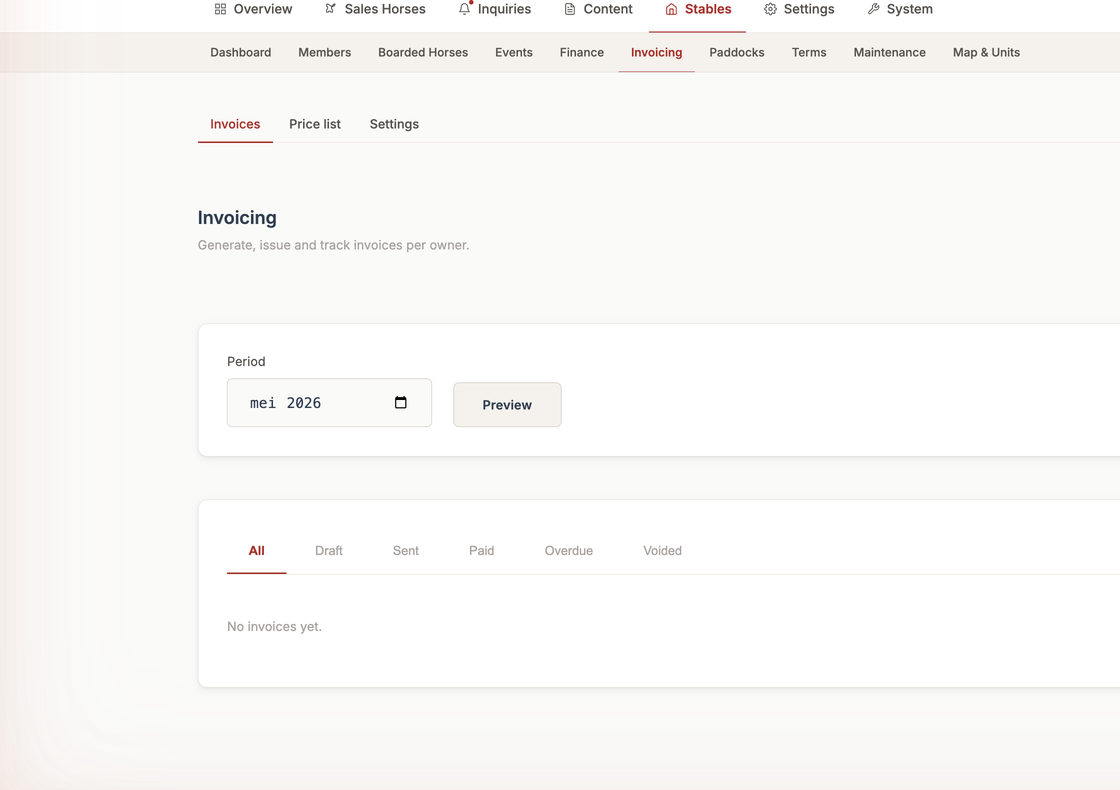The image size is (1120, 790).
Task: Click the Preview button
Action: tap(507, 405)
